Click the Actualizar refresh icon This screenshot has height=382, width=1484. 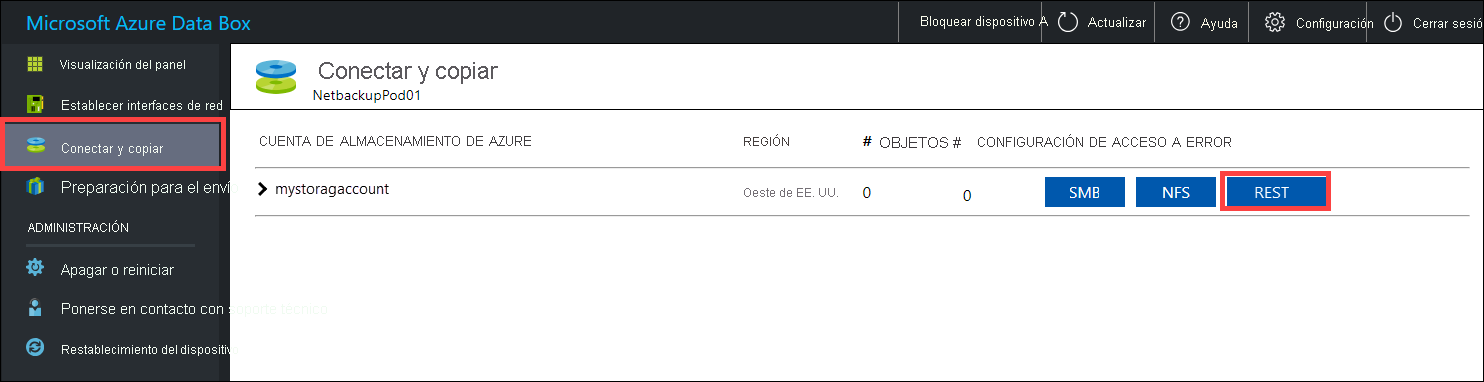[x=1067, y=22]
